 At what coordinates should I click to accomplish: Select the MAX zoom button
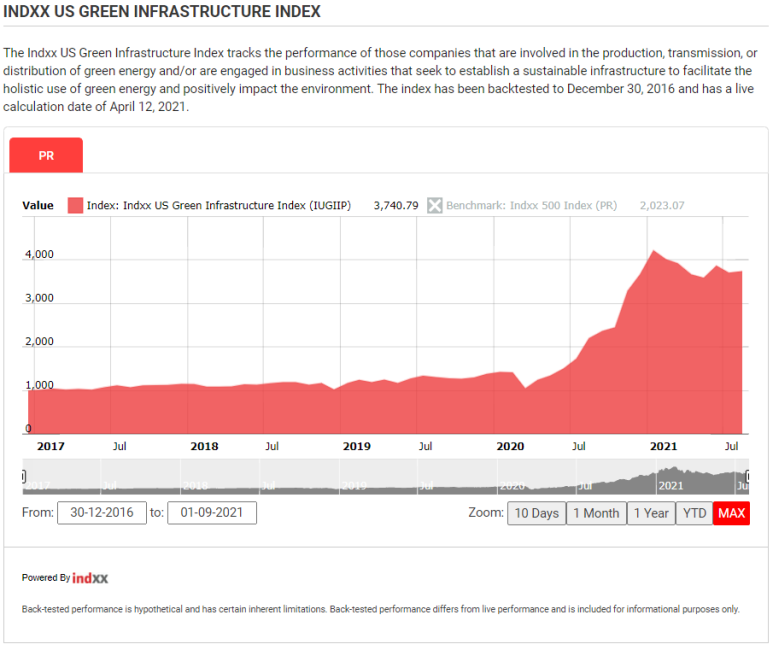click(731, 513)
